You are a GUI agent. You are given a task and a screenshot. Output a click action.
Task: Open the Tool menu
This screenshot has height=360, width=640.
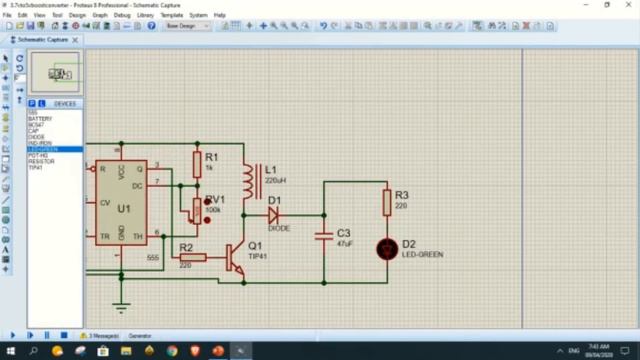tap(57, 15)
